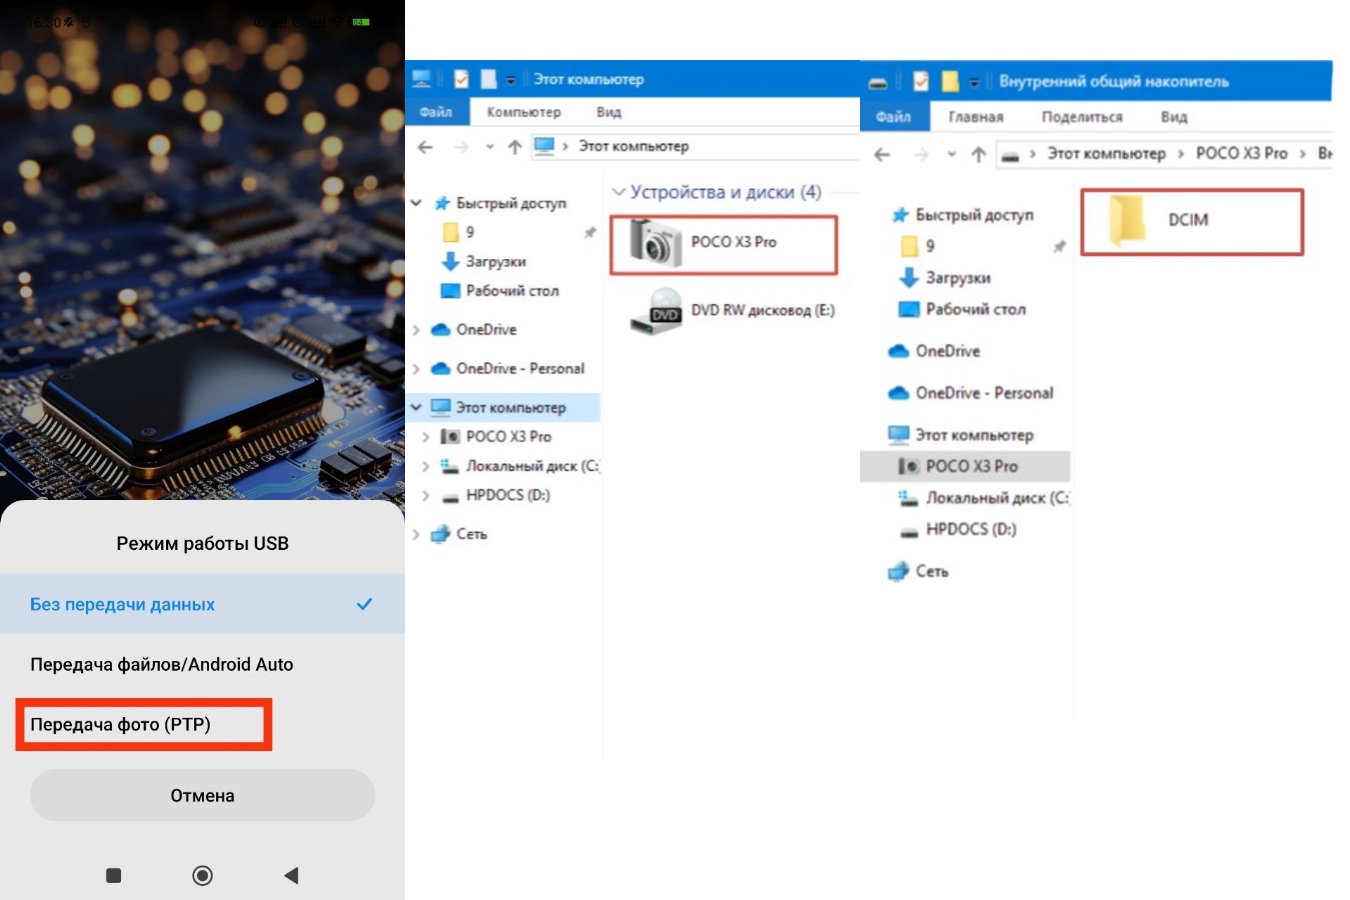The height and width of the screenshot is (900, 1350).
Task: Choose 'Передача файлов/Android Auto' option
Action: click(x=162, y=664)
